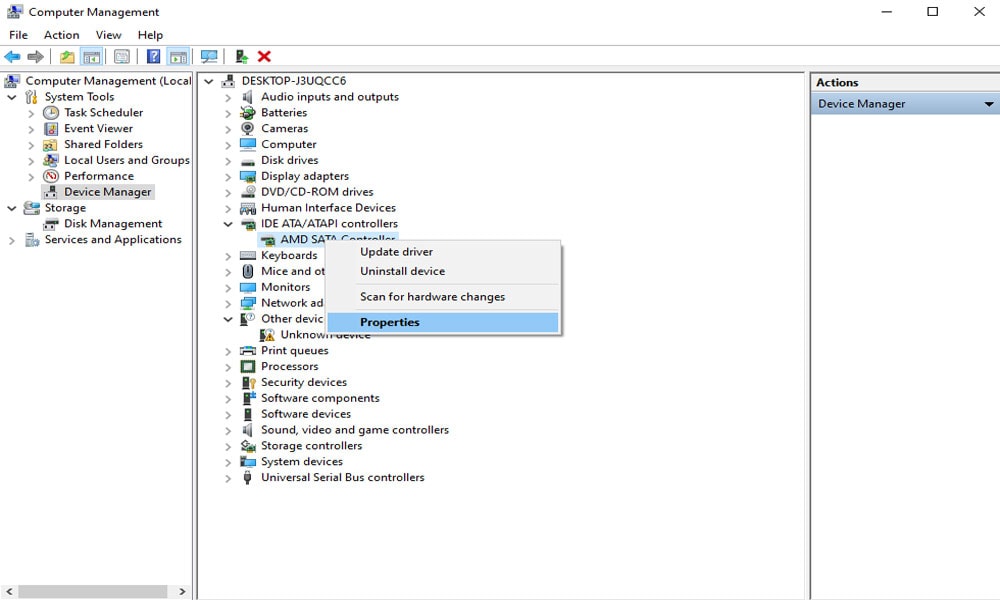The height and width of the screenshot is (600, 1000).
Task: Select the Computer device category
Action: click(x=288, y=145)
